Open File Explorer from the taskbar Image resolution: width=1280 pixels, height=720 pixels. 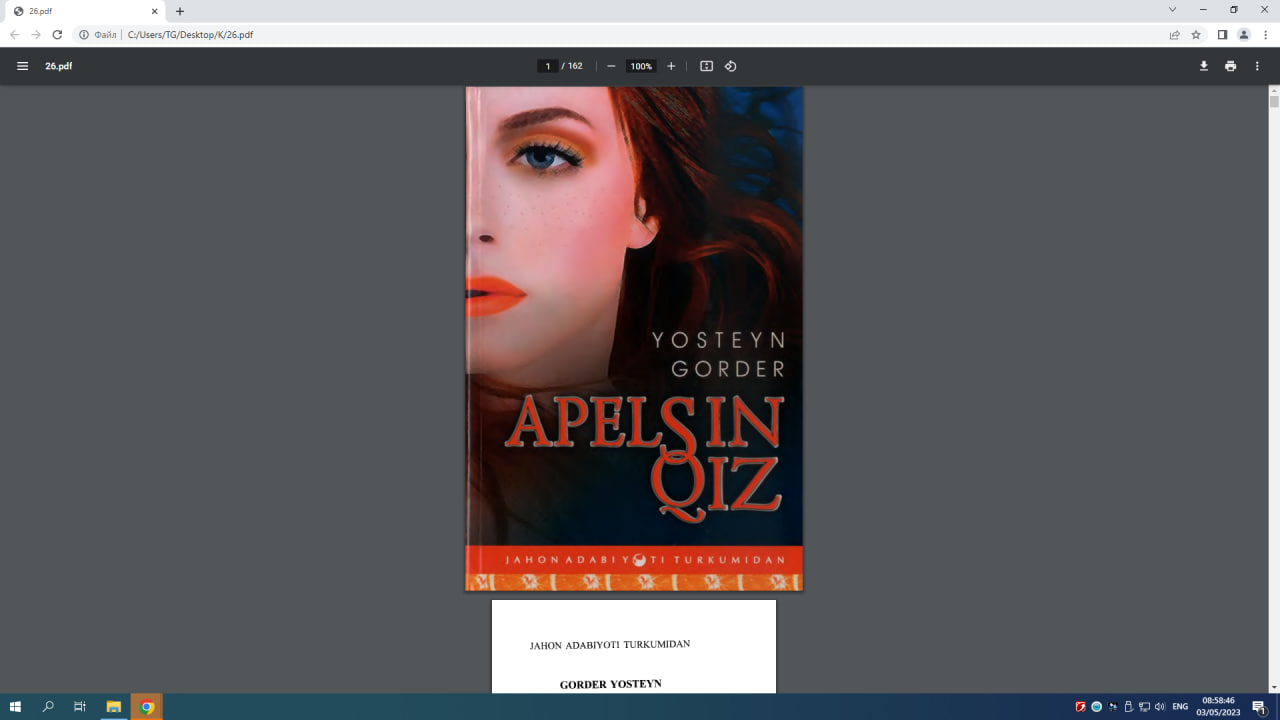tap(114, 707)
